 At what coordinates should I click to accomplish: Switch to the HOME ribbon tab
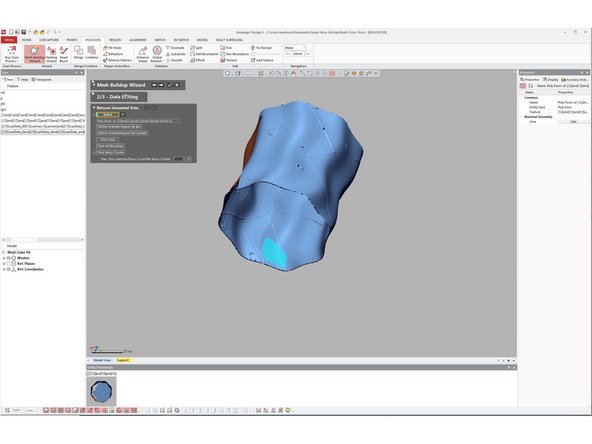[x=26, y=40]
